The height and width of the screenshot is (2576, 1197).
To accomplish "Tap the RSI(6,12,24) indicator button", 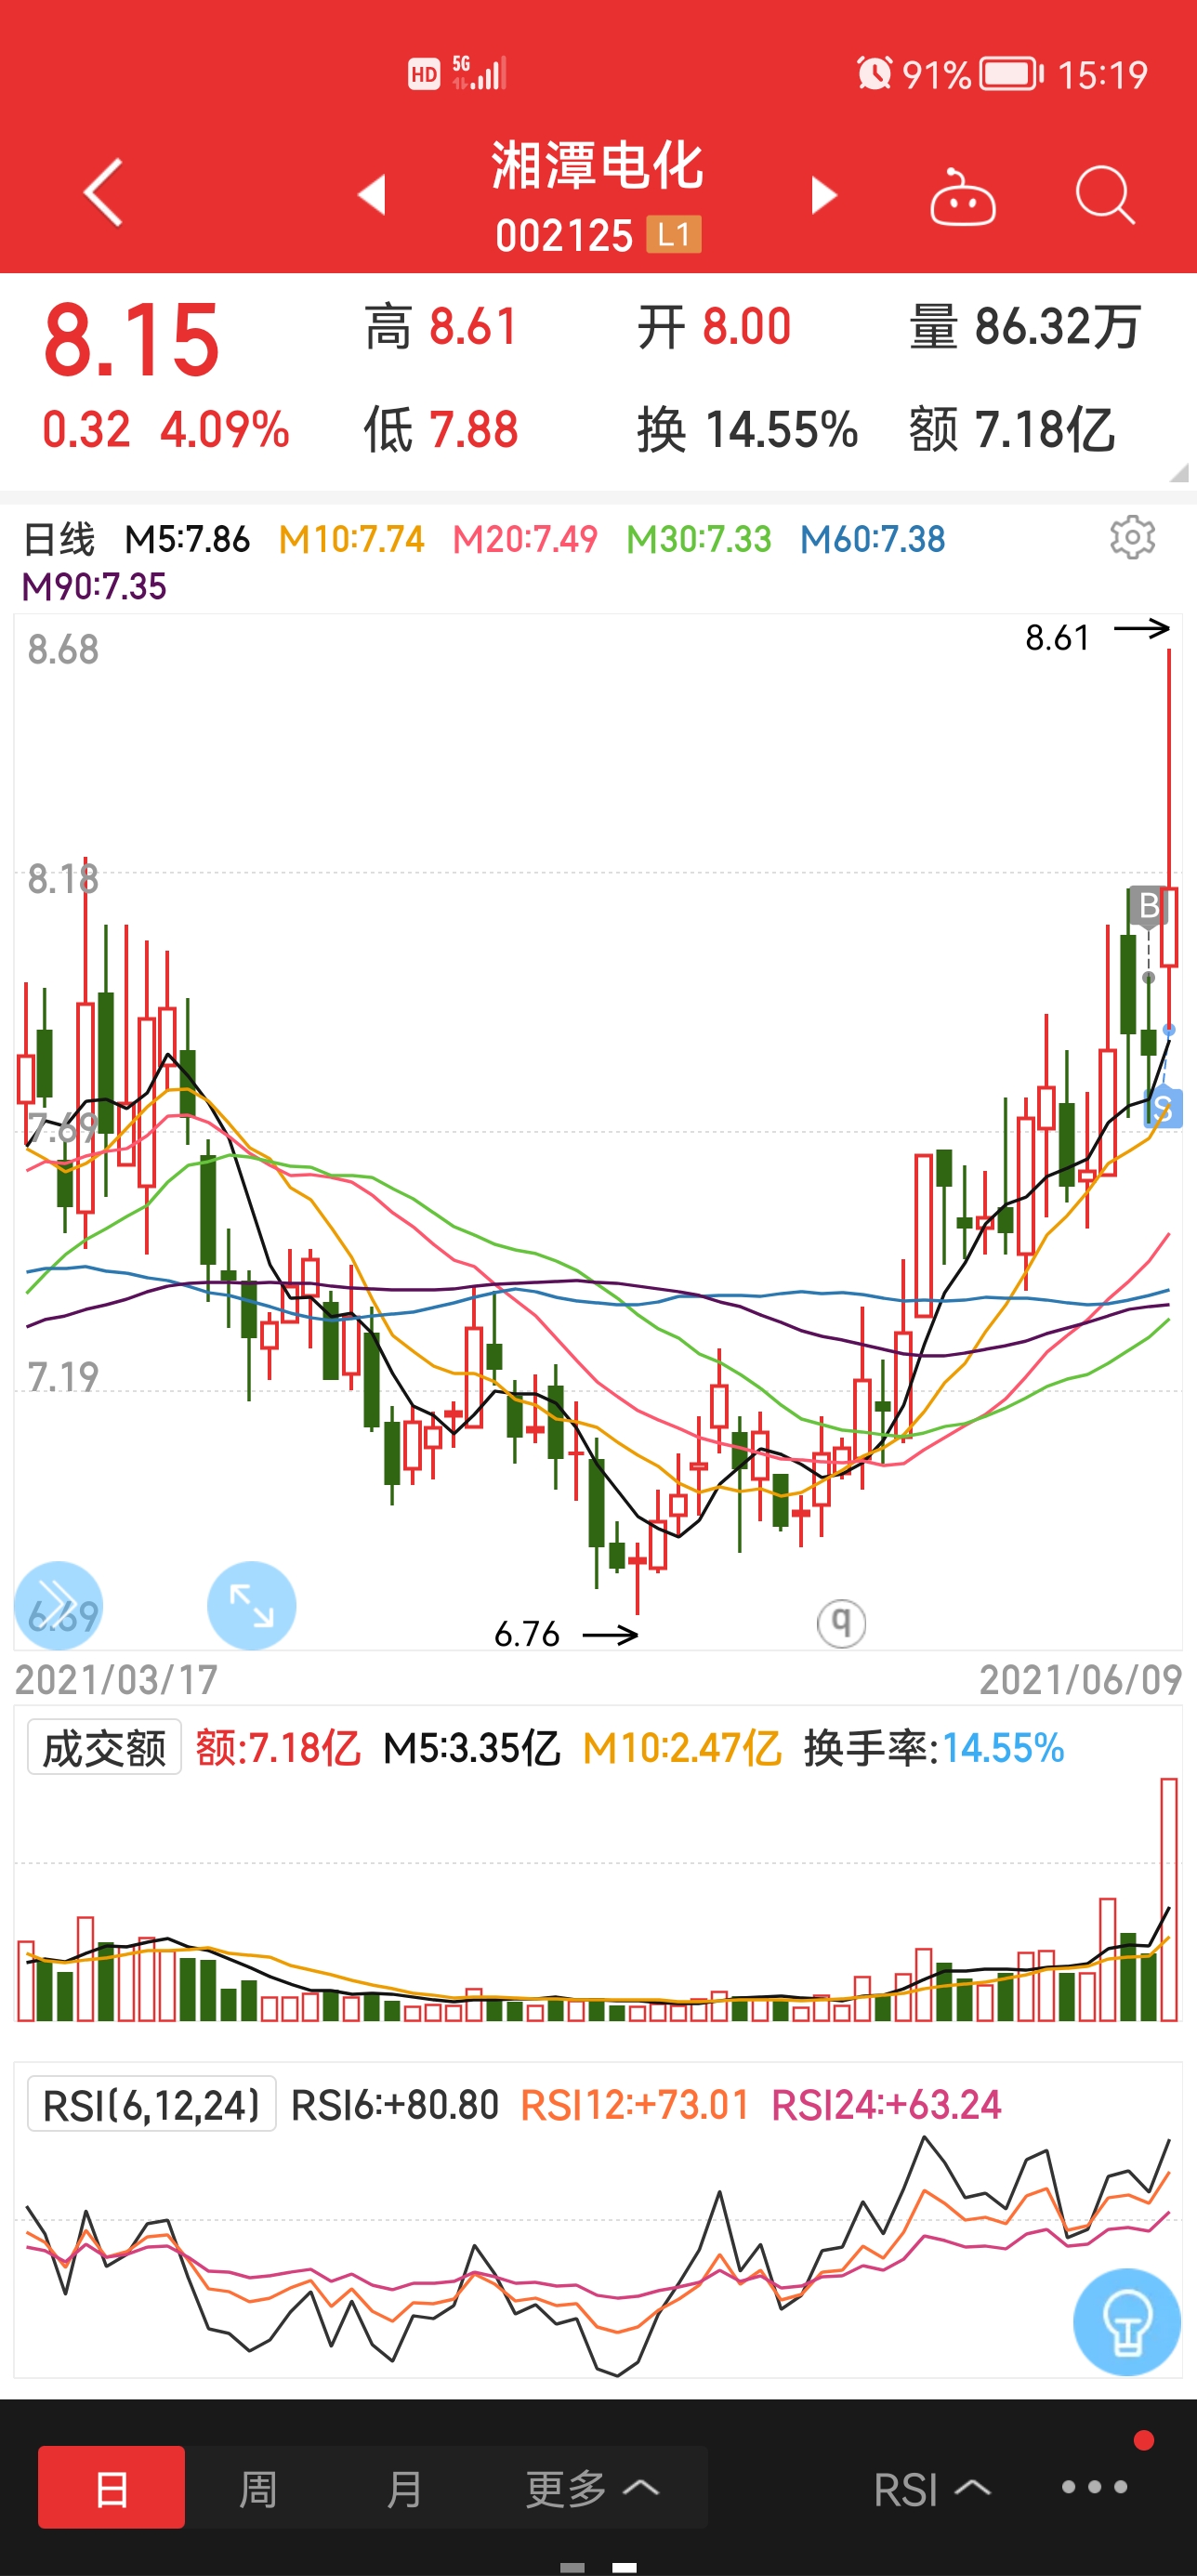I will tap(151, 2103).
